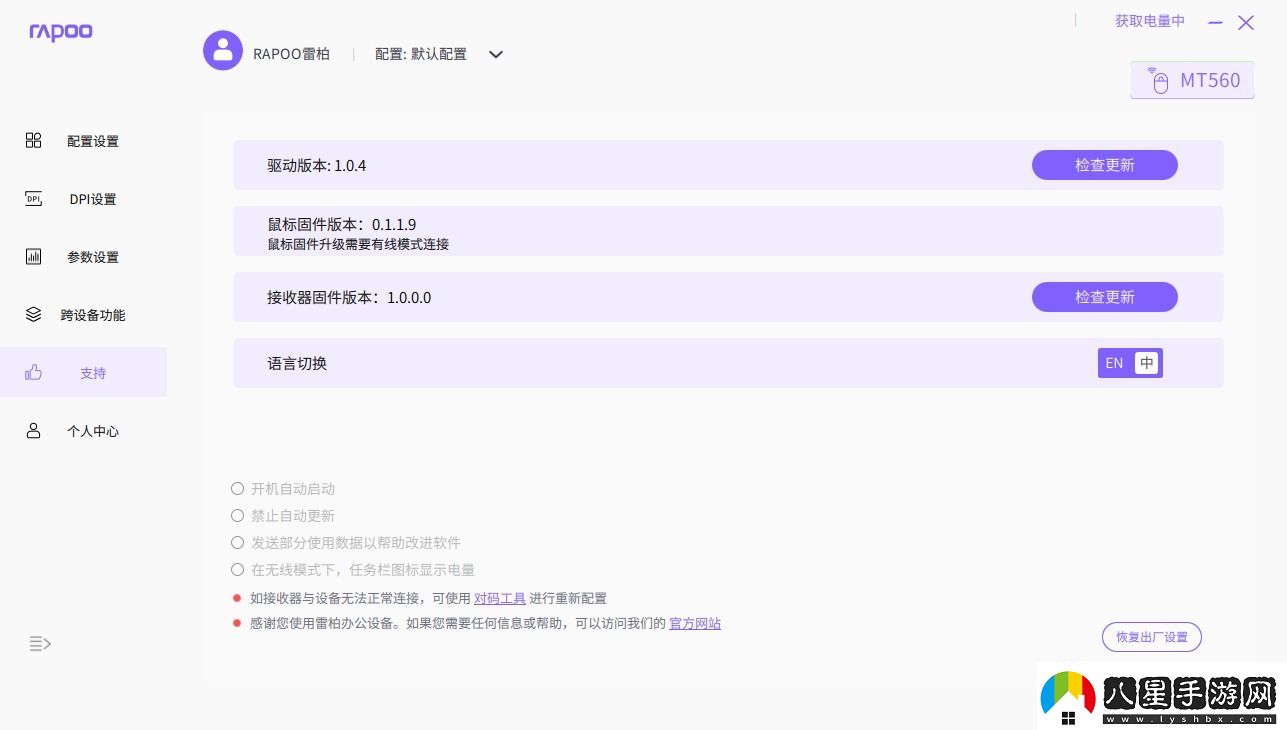
Task: Check updates for 驱动版本 1.0.4
Action: click(1104, 164)
